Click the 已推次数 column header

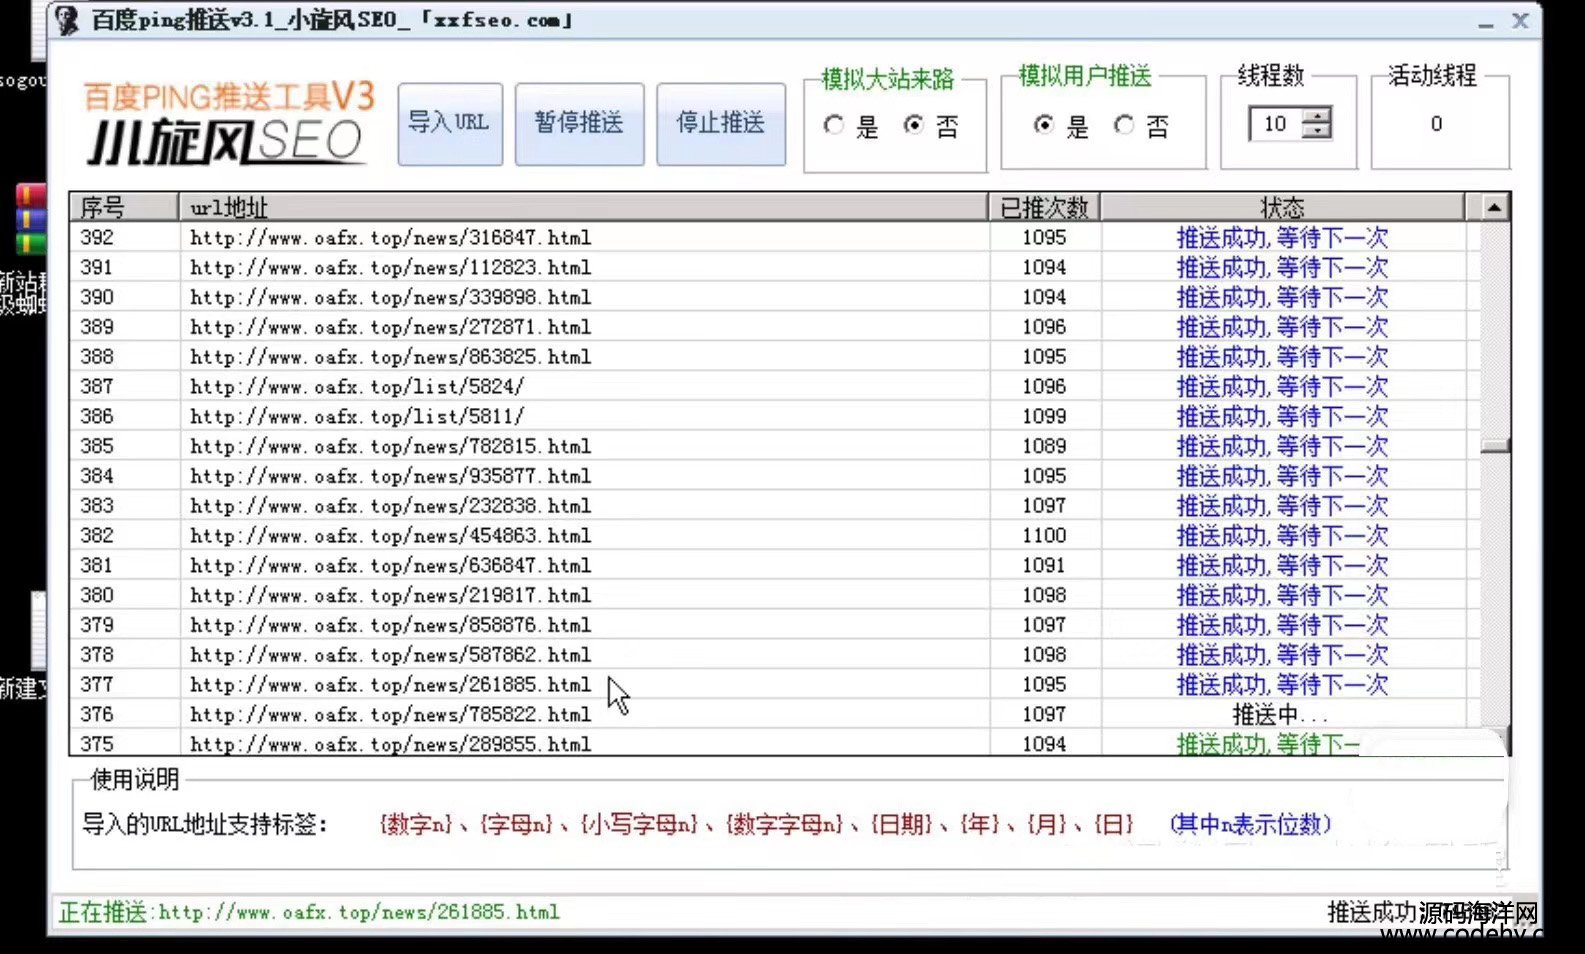(1044, 207)
